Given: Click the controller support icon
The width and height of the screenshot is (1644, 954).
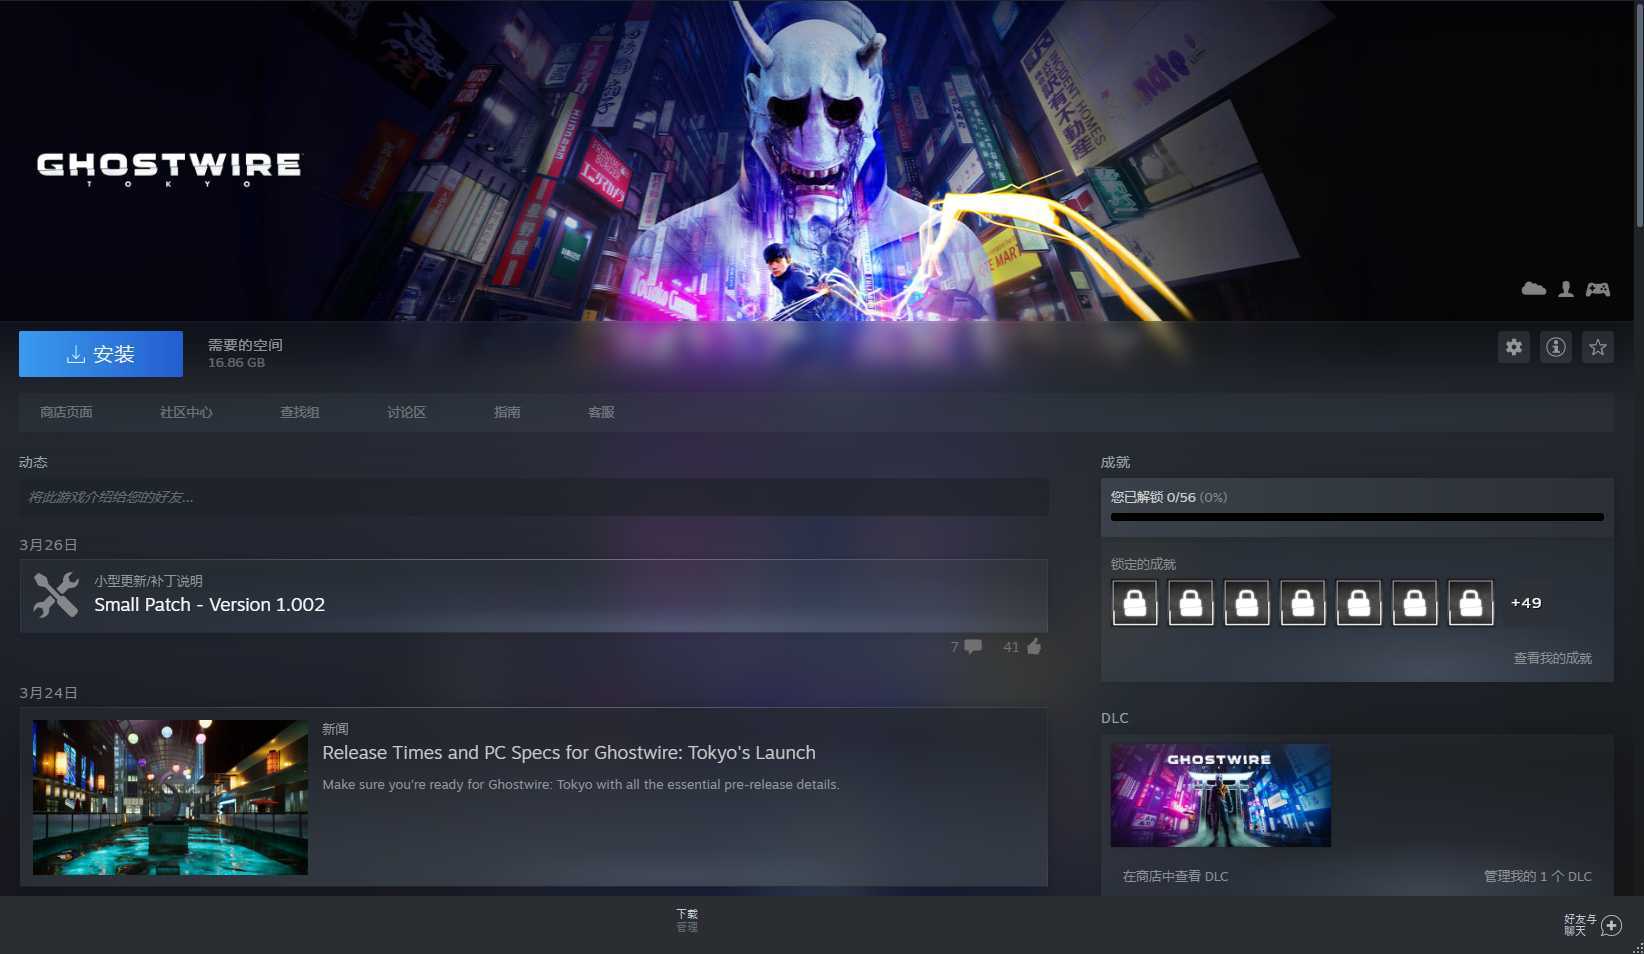Looking at the screenshot, I should tap(1598, 289).
